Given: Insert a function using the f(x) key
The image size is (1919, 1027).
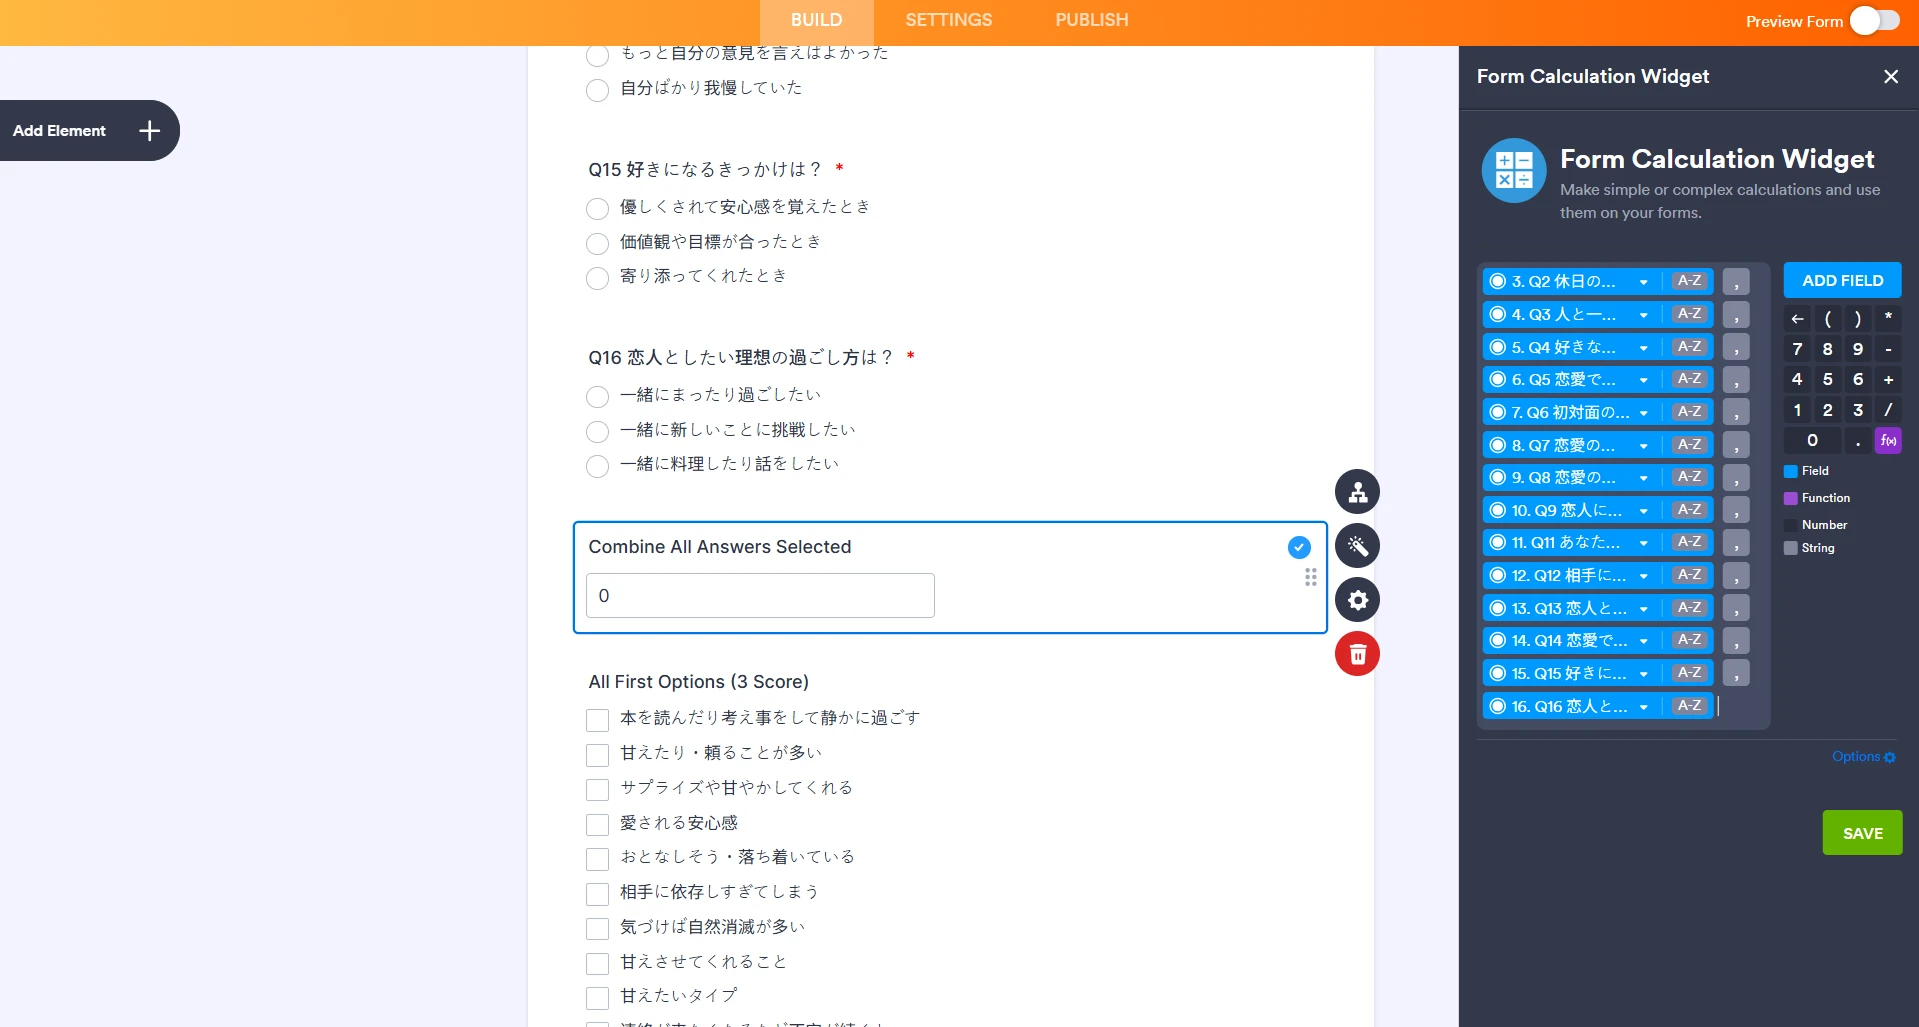Looking at the screenshot, I should click(1887, 440).
